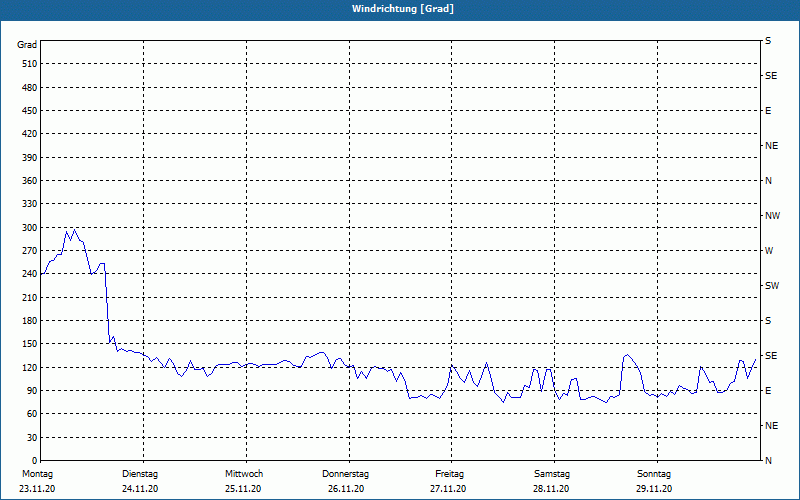
Task: Click the 390 degree axis value
Action: (30, 157)
